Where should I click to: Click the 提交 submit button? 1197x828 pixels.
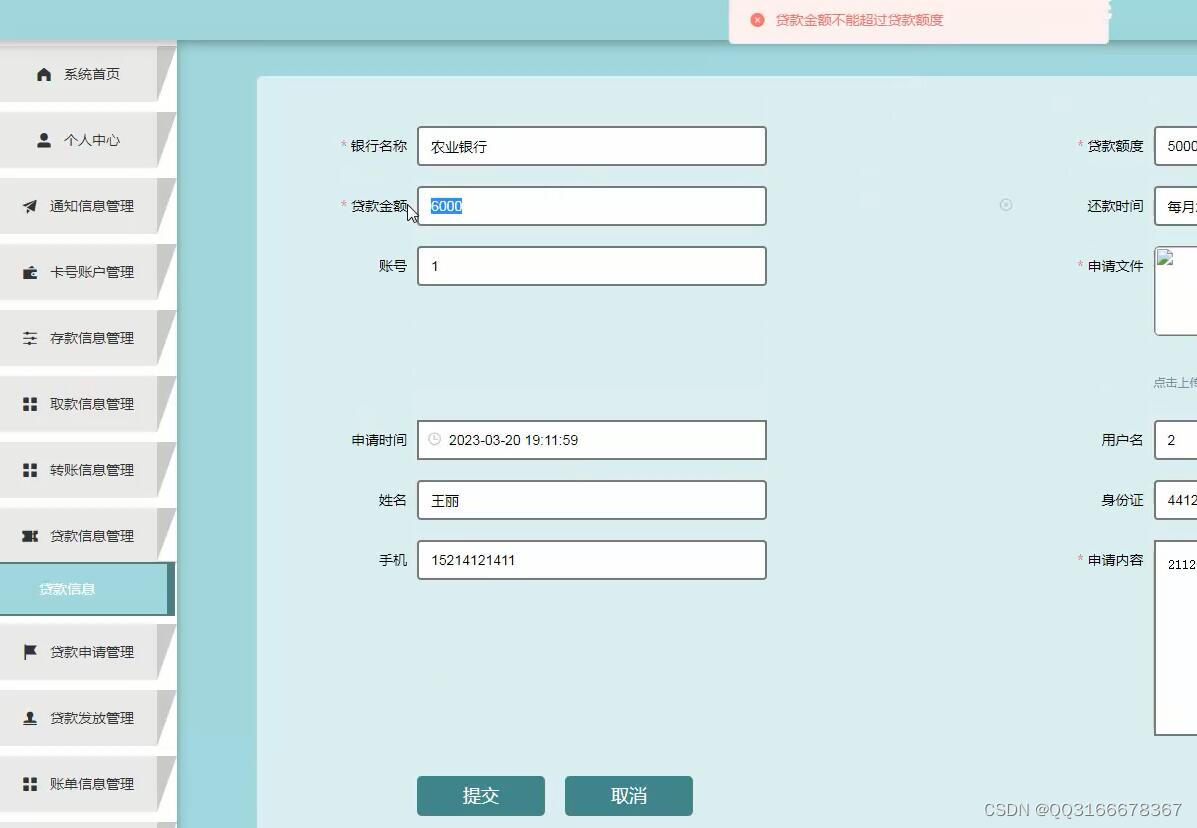coord(481,795)
